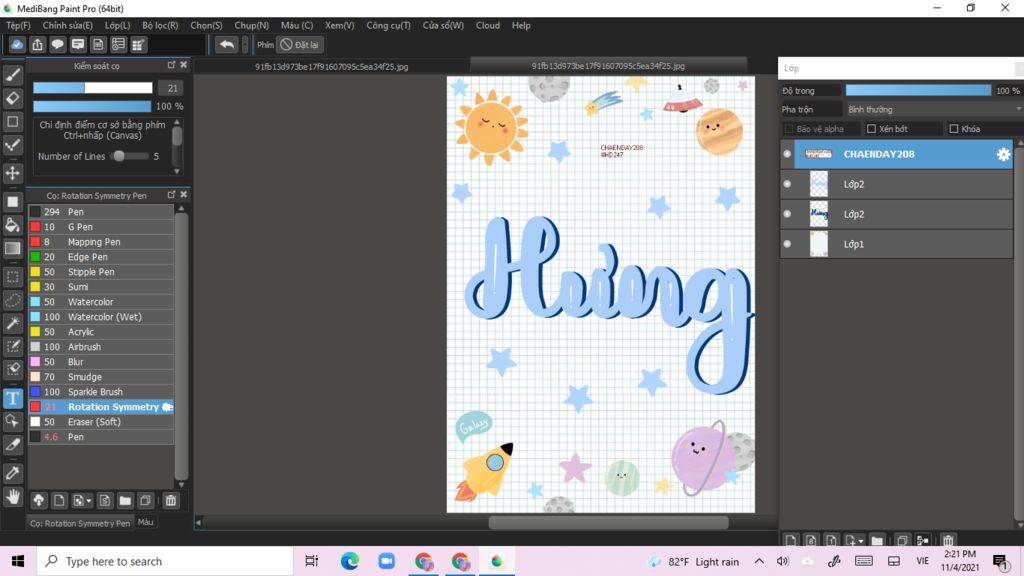Open brush settings gear on Rotation Symmetry
Screen dimensions: 1024x576
point(167,407)
